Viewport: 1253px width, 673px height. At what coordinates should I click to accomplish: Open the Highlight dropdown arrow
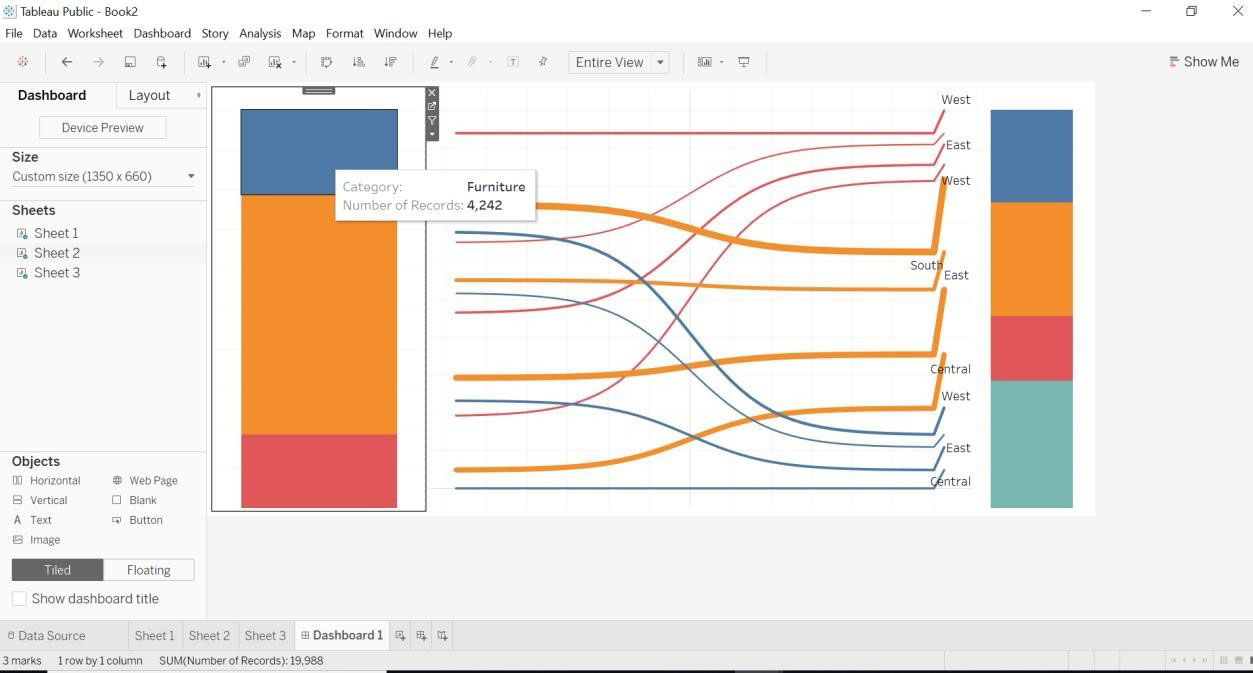tap(451, 62)
